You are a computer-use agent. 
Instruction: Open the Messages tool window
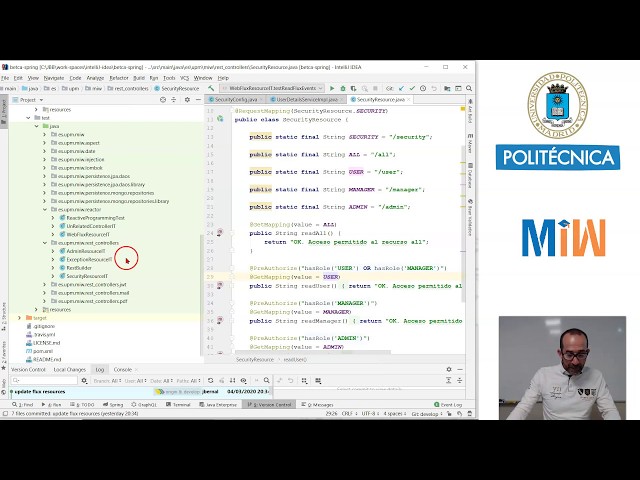click(317, 404)
